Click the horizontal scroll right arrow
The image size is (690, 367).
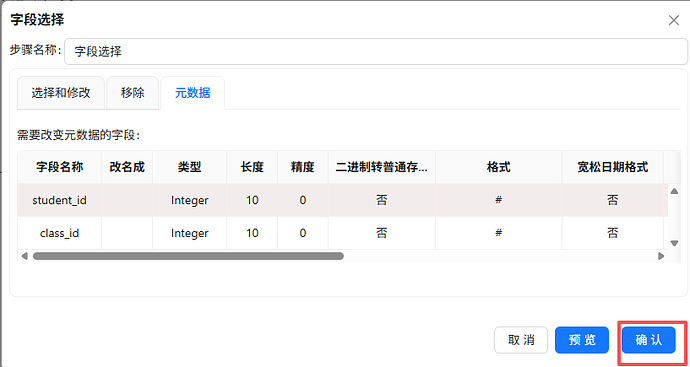(x=661, y=256)
